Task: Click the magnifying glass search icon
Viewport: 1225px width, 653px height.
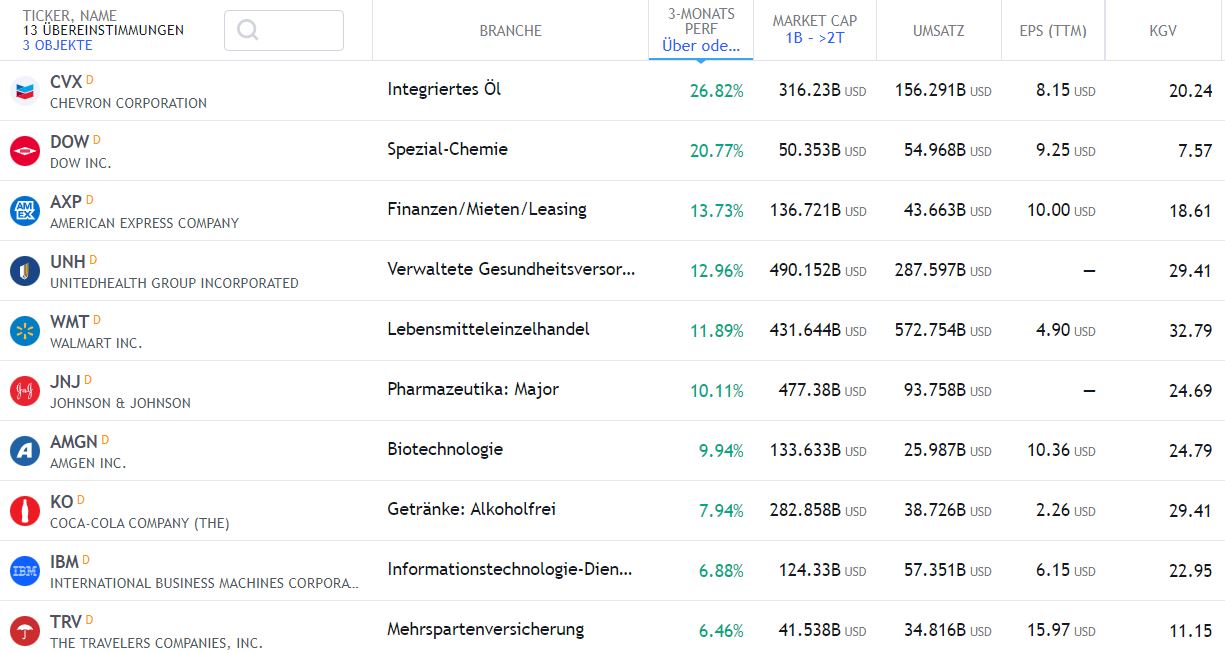Action: pos(246,30)
